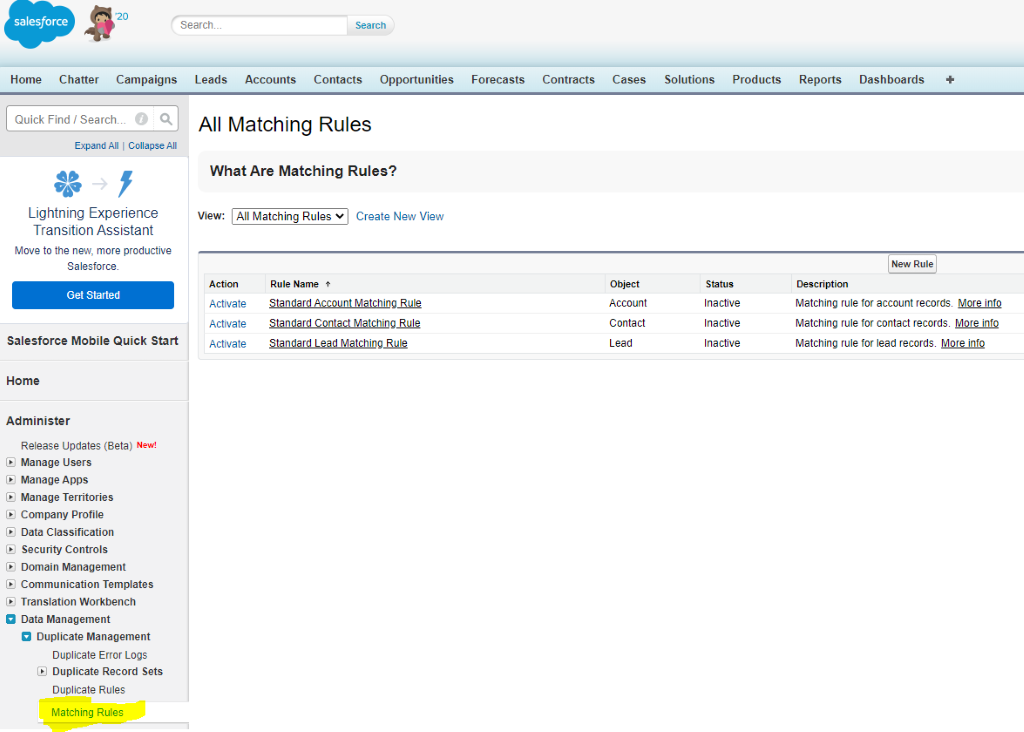Click More info for account records
This screenshot has height=732, width=1024.
979,303
